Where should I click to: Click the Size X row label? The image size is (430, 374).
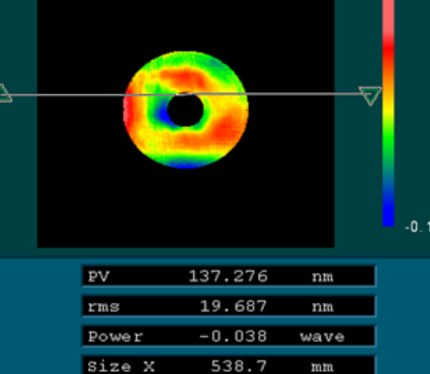pyautogui.click(x=121, y=367)
